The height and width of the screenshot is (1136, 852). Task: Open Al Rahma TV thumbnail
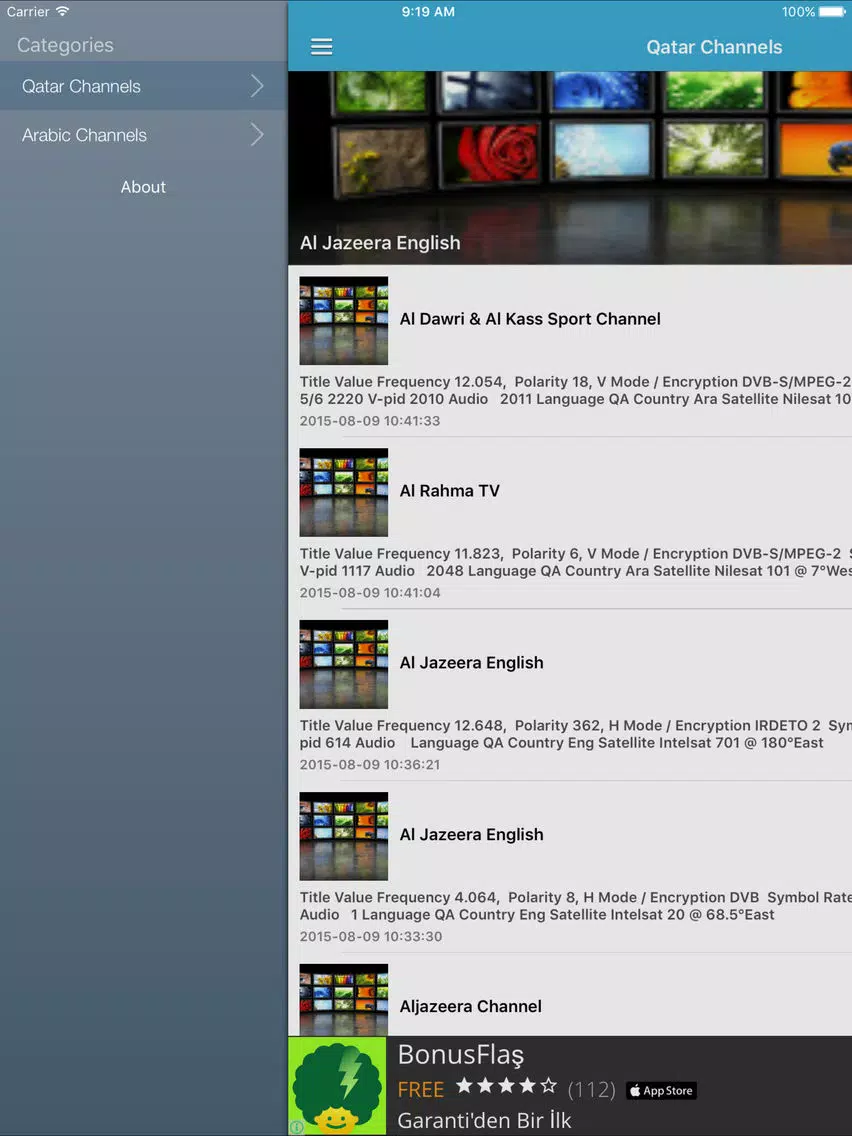(x=343, y=492)
